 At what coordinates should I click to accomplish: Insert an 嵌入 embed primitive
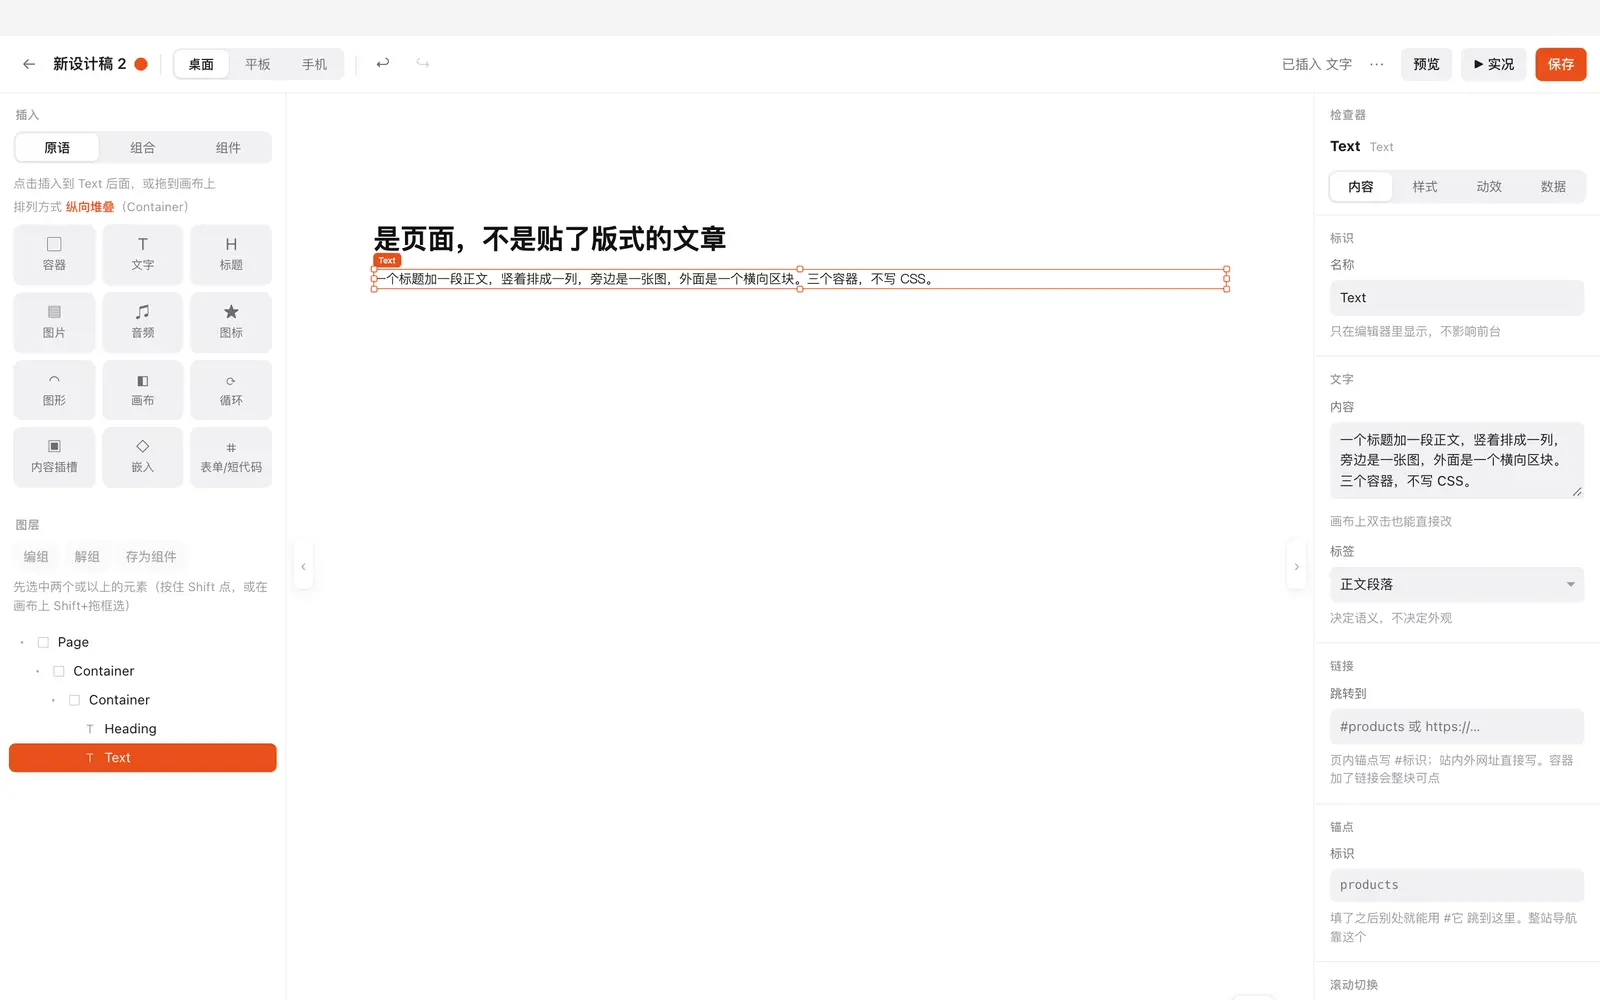click(143, 457)
